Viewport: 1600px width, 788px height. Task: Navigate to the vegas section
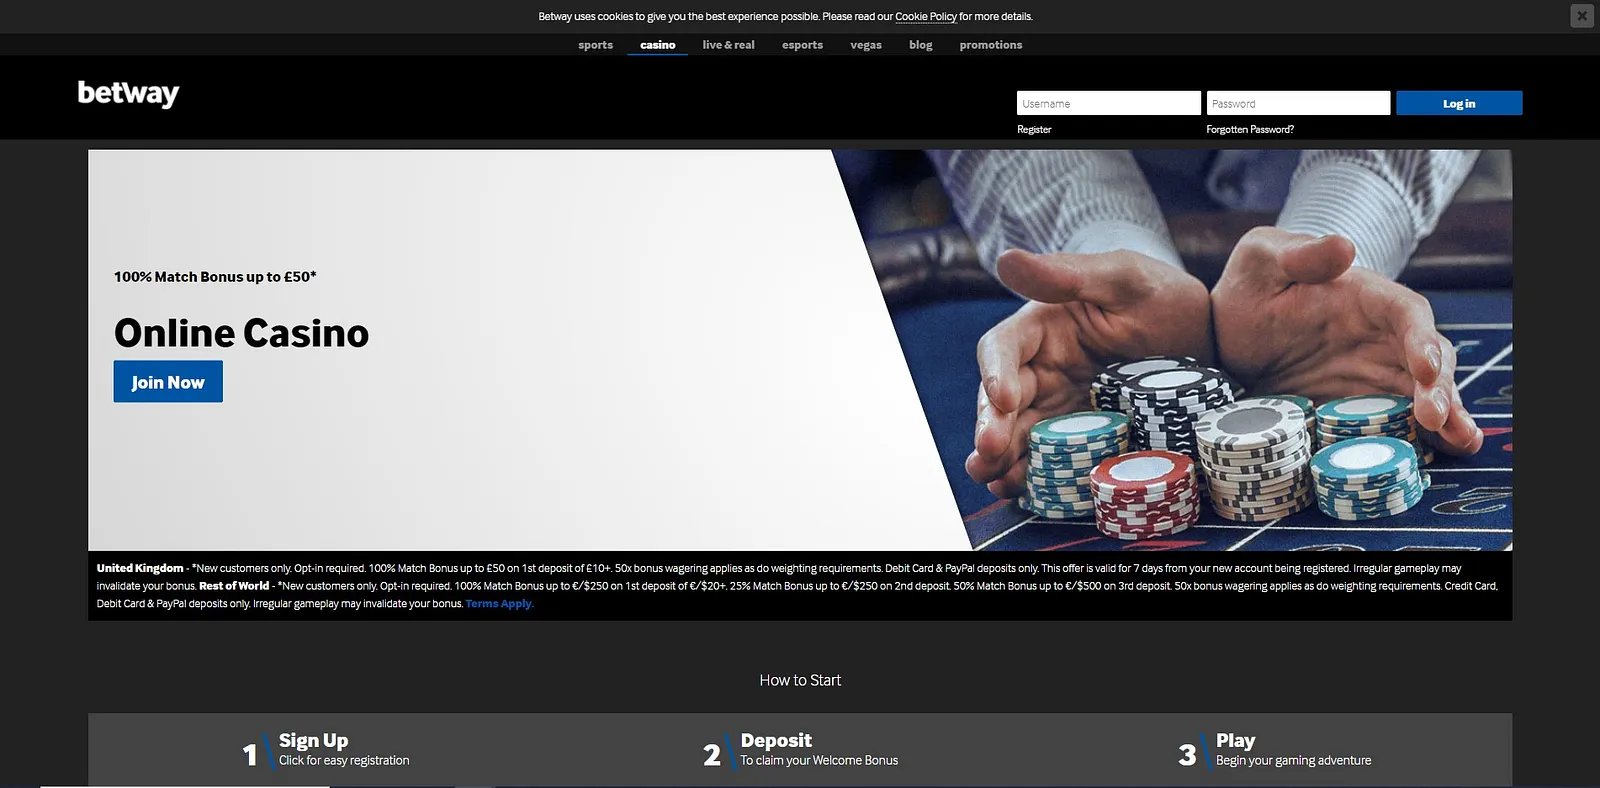coord(865,45)
